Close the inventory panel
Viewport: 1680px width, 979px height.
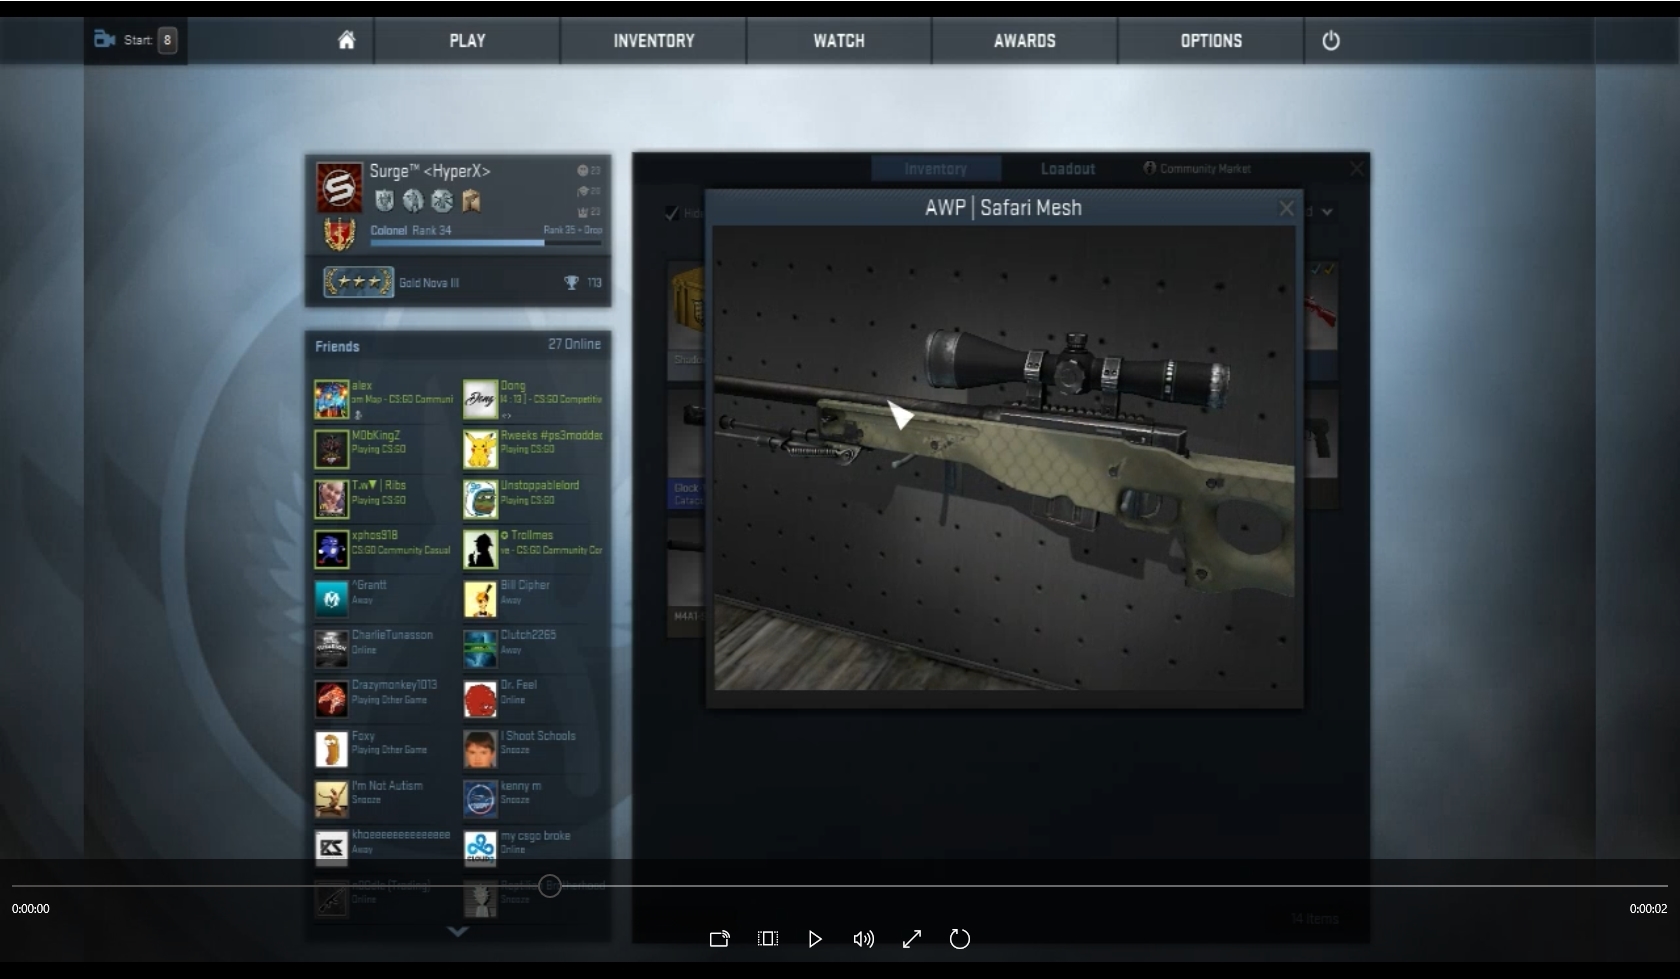1356,168
